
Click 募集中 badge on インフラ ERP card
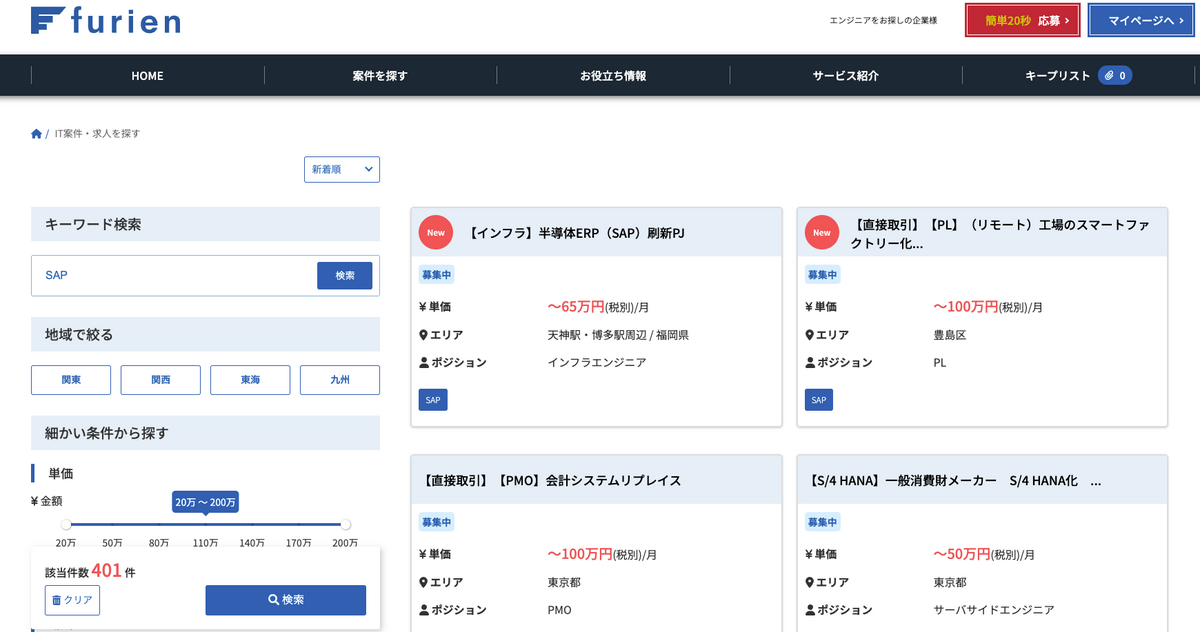[437, 275]
